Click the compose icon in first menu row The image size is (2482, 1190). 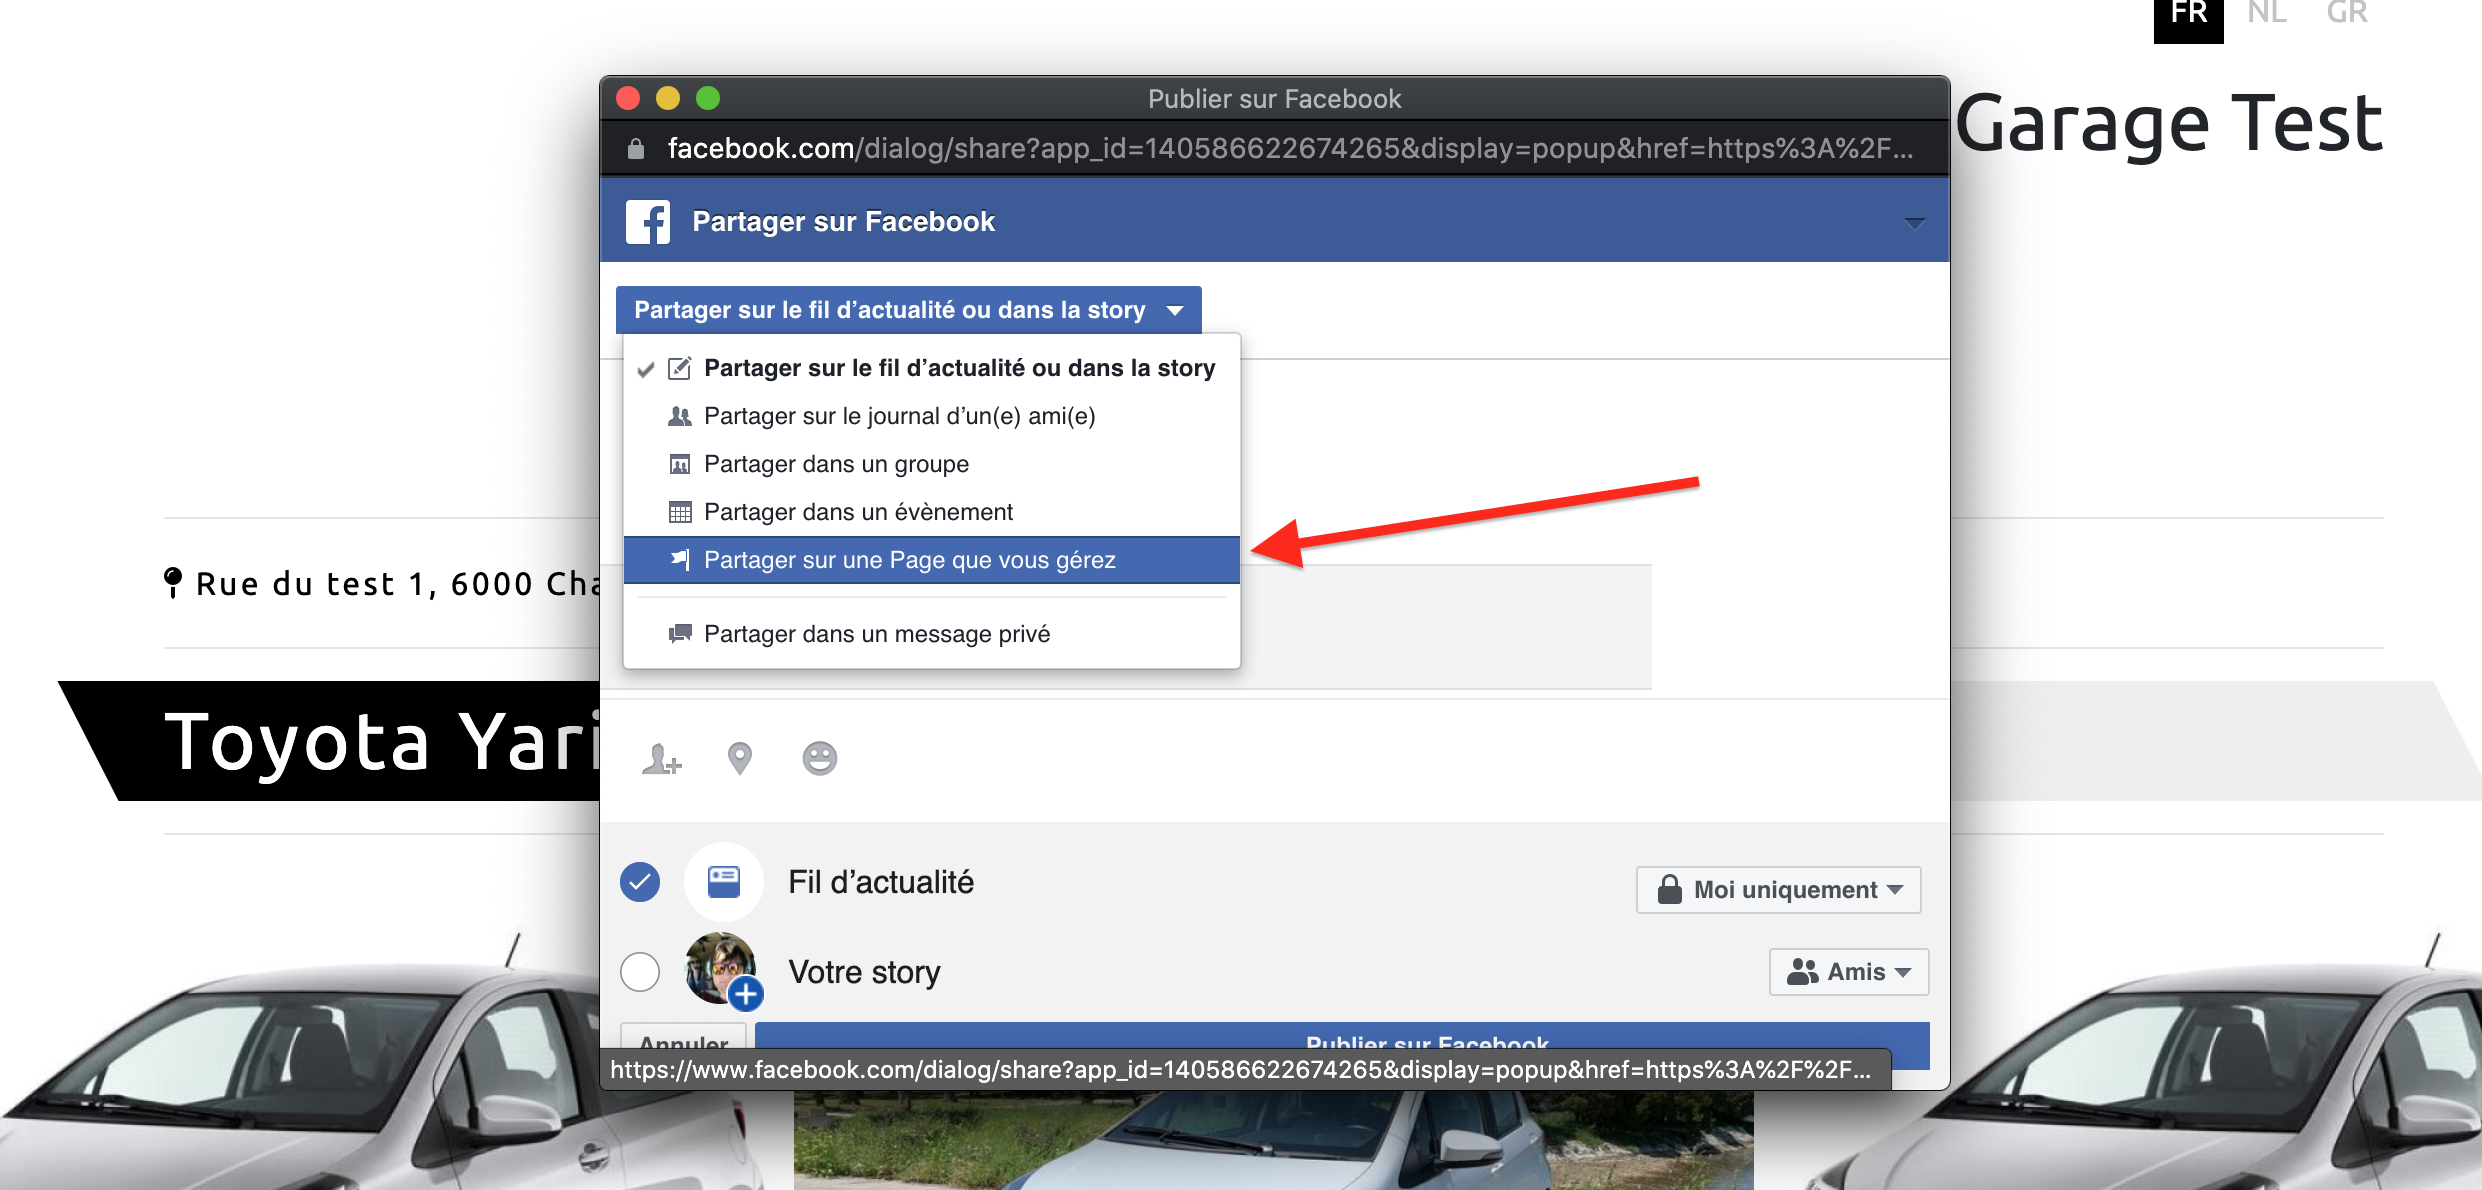[680, 368]
